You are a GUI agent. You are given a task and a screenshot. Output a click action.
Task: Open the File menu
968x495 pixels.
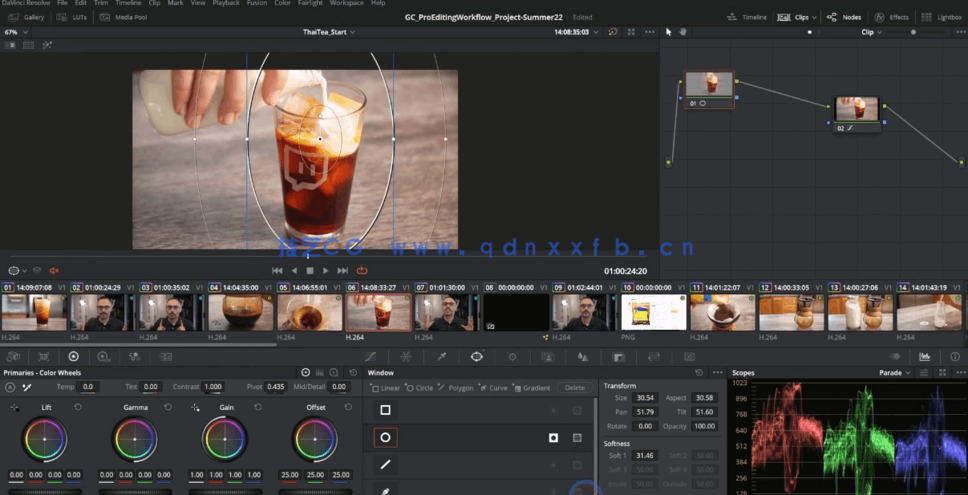click(62, 3)
